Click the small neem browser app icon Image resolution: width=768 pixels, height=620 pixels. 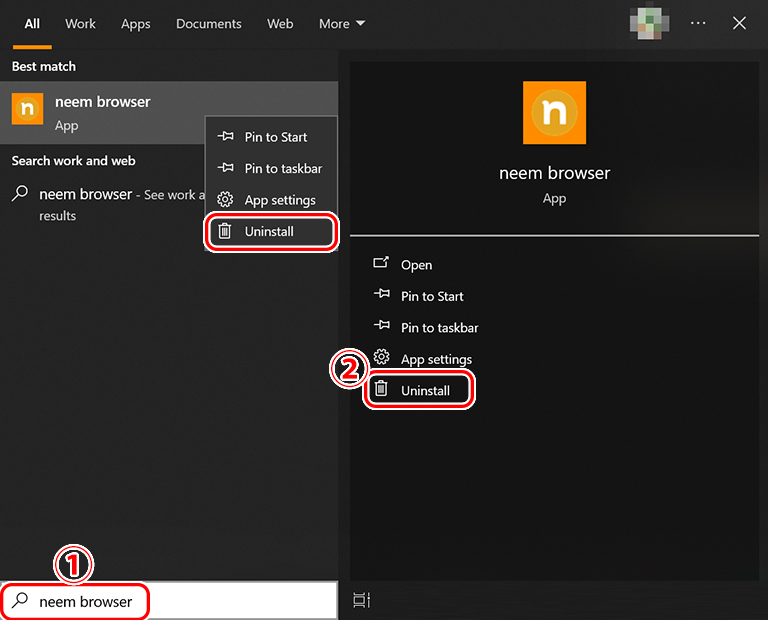coord(27,109)
